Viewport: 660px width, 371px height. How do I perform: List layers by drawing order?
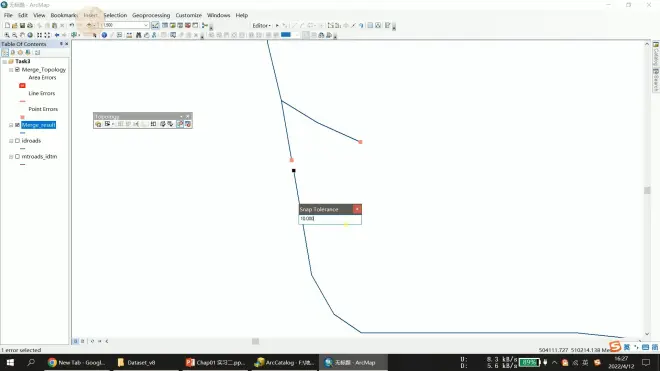coord(5,53)
